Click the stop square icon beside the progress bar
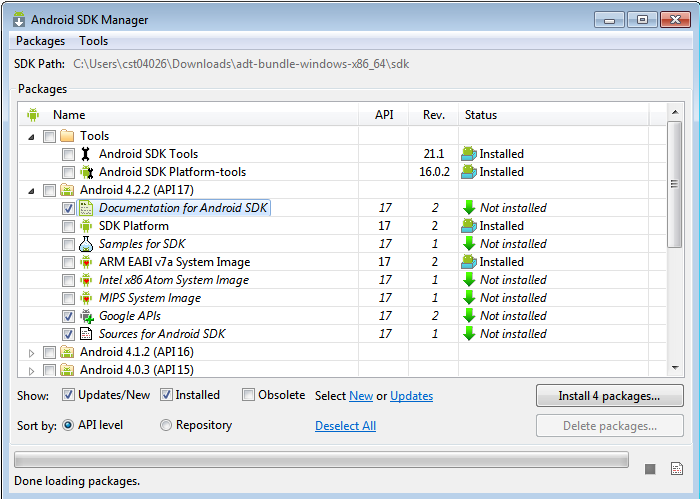 (x=650, y=469)
